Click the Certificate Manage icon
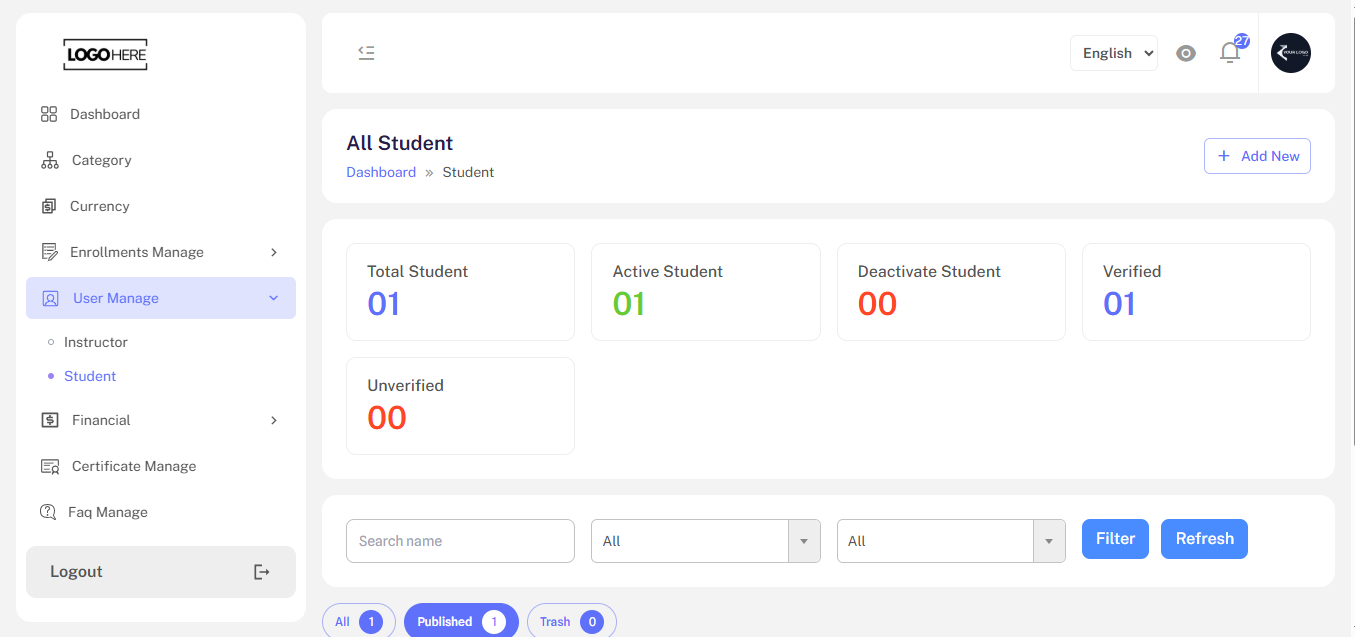Viewport: 1355px width, 637px height. [49, 466]
